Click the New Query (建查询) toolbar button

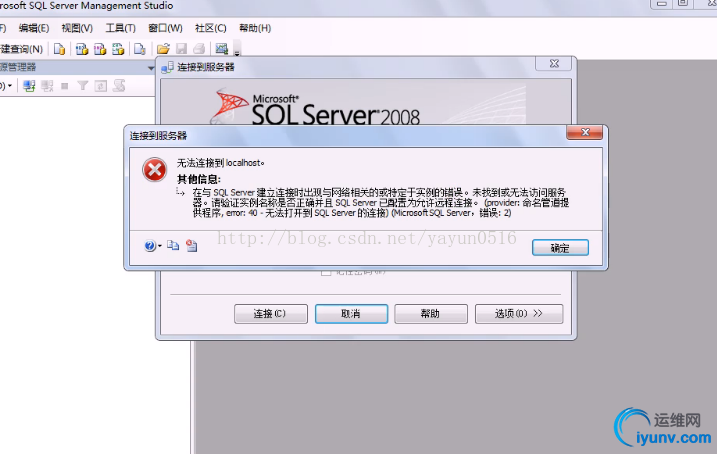[x=21, y=49]
